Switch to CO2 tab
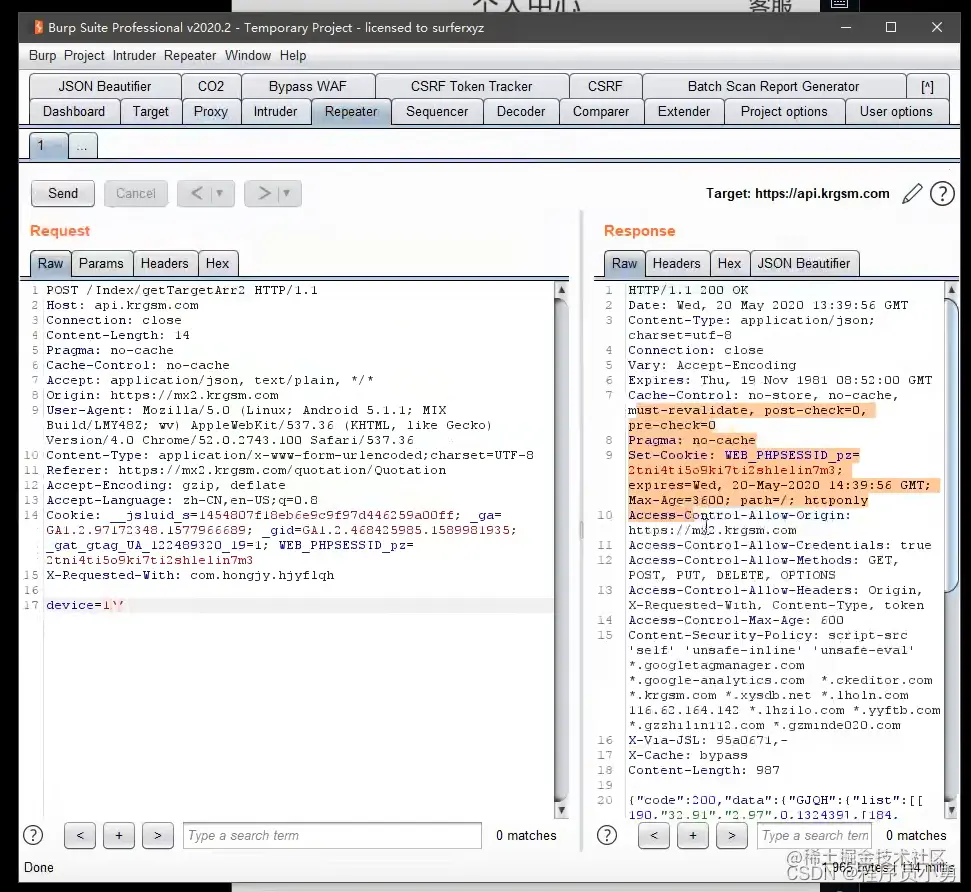 211,86
